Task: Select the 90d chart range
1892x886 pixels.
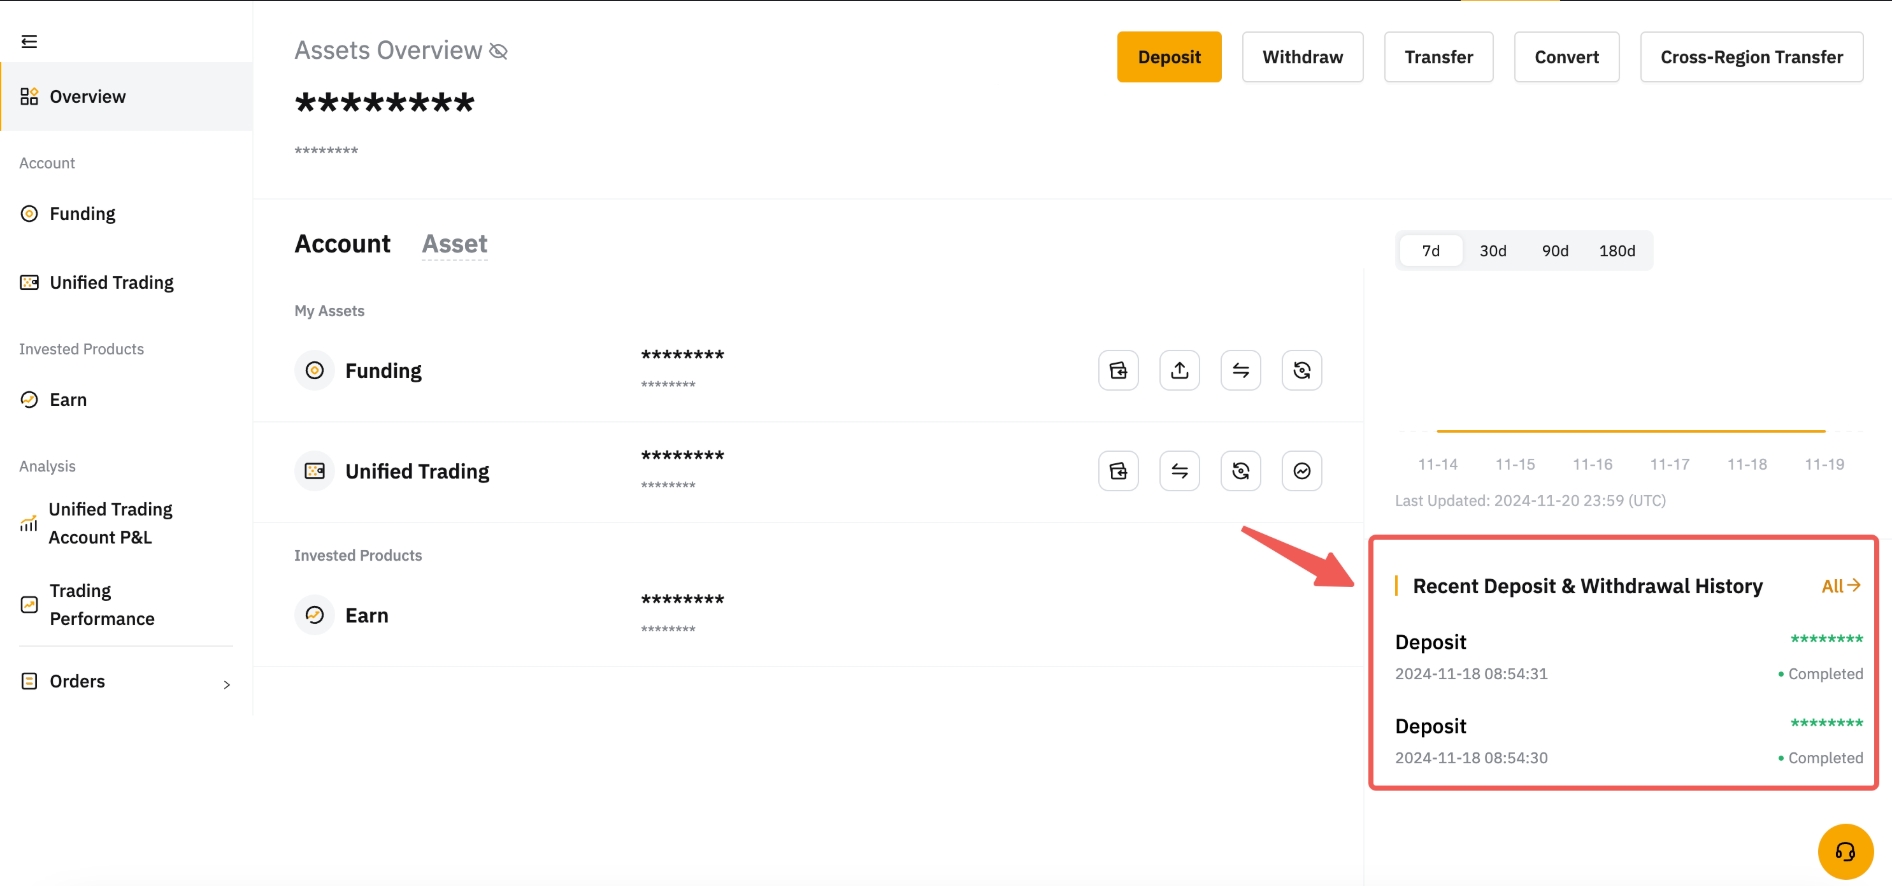Action: click(1554, 251)
